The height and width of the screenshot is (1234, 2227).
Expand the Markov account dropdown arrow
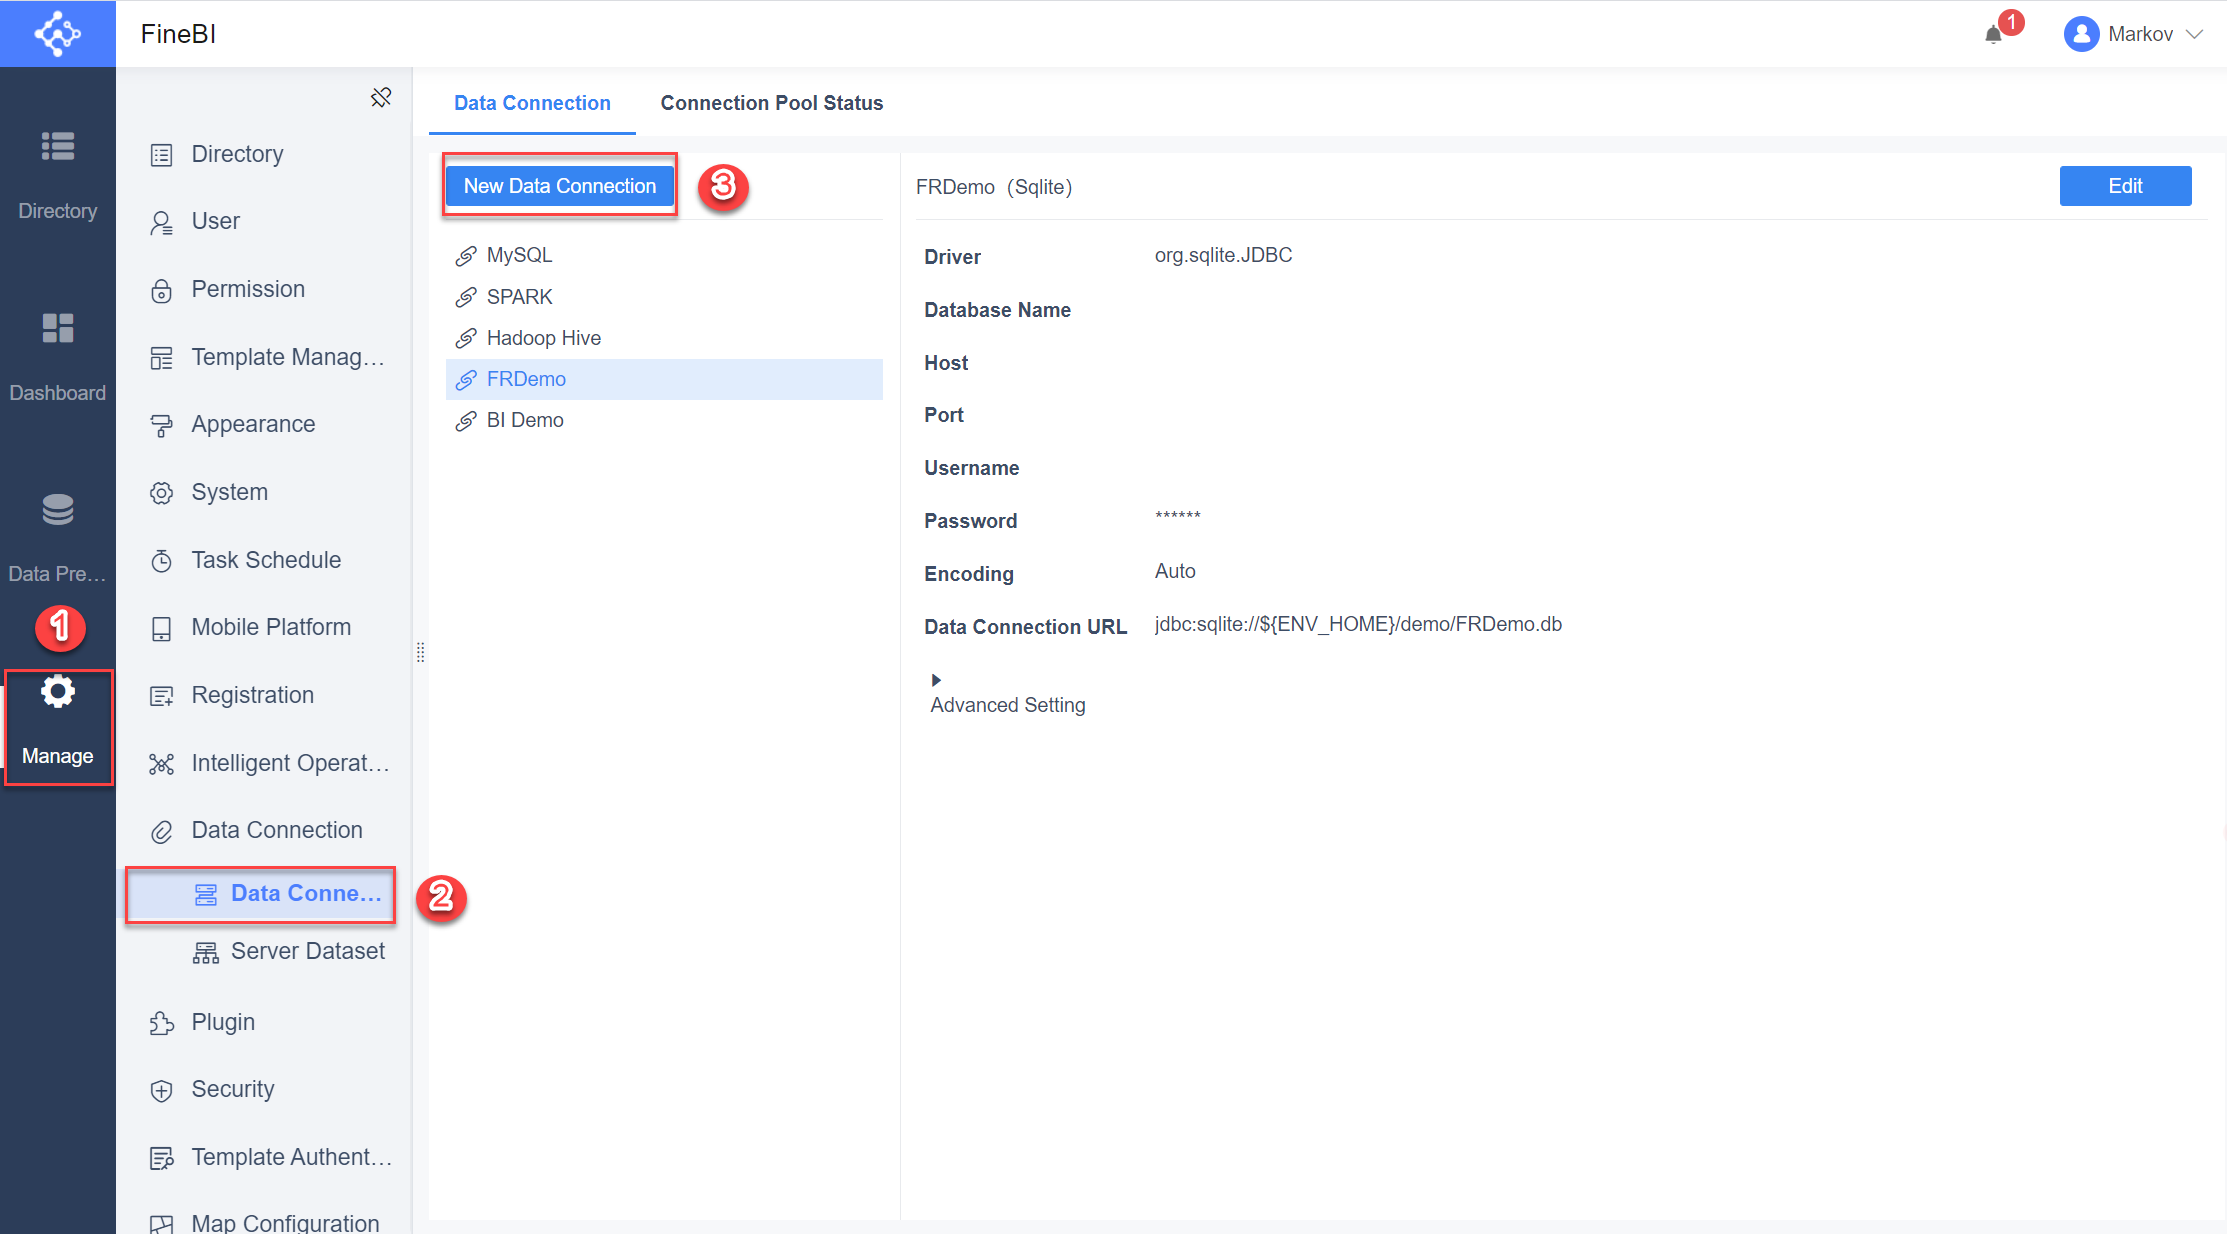2195,34
